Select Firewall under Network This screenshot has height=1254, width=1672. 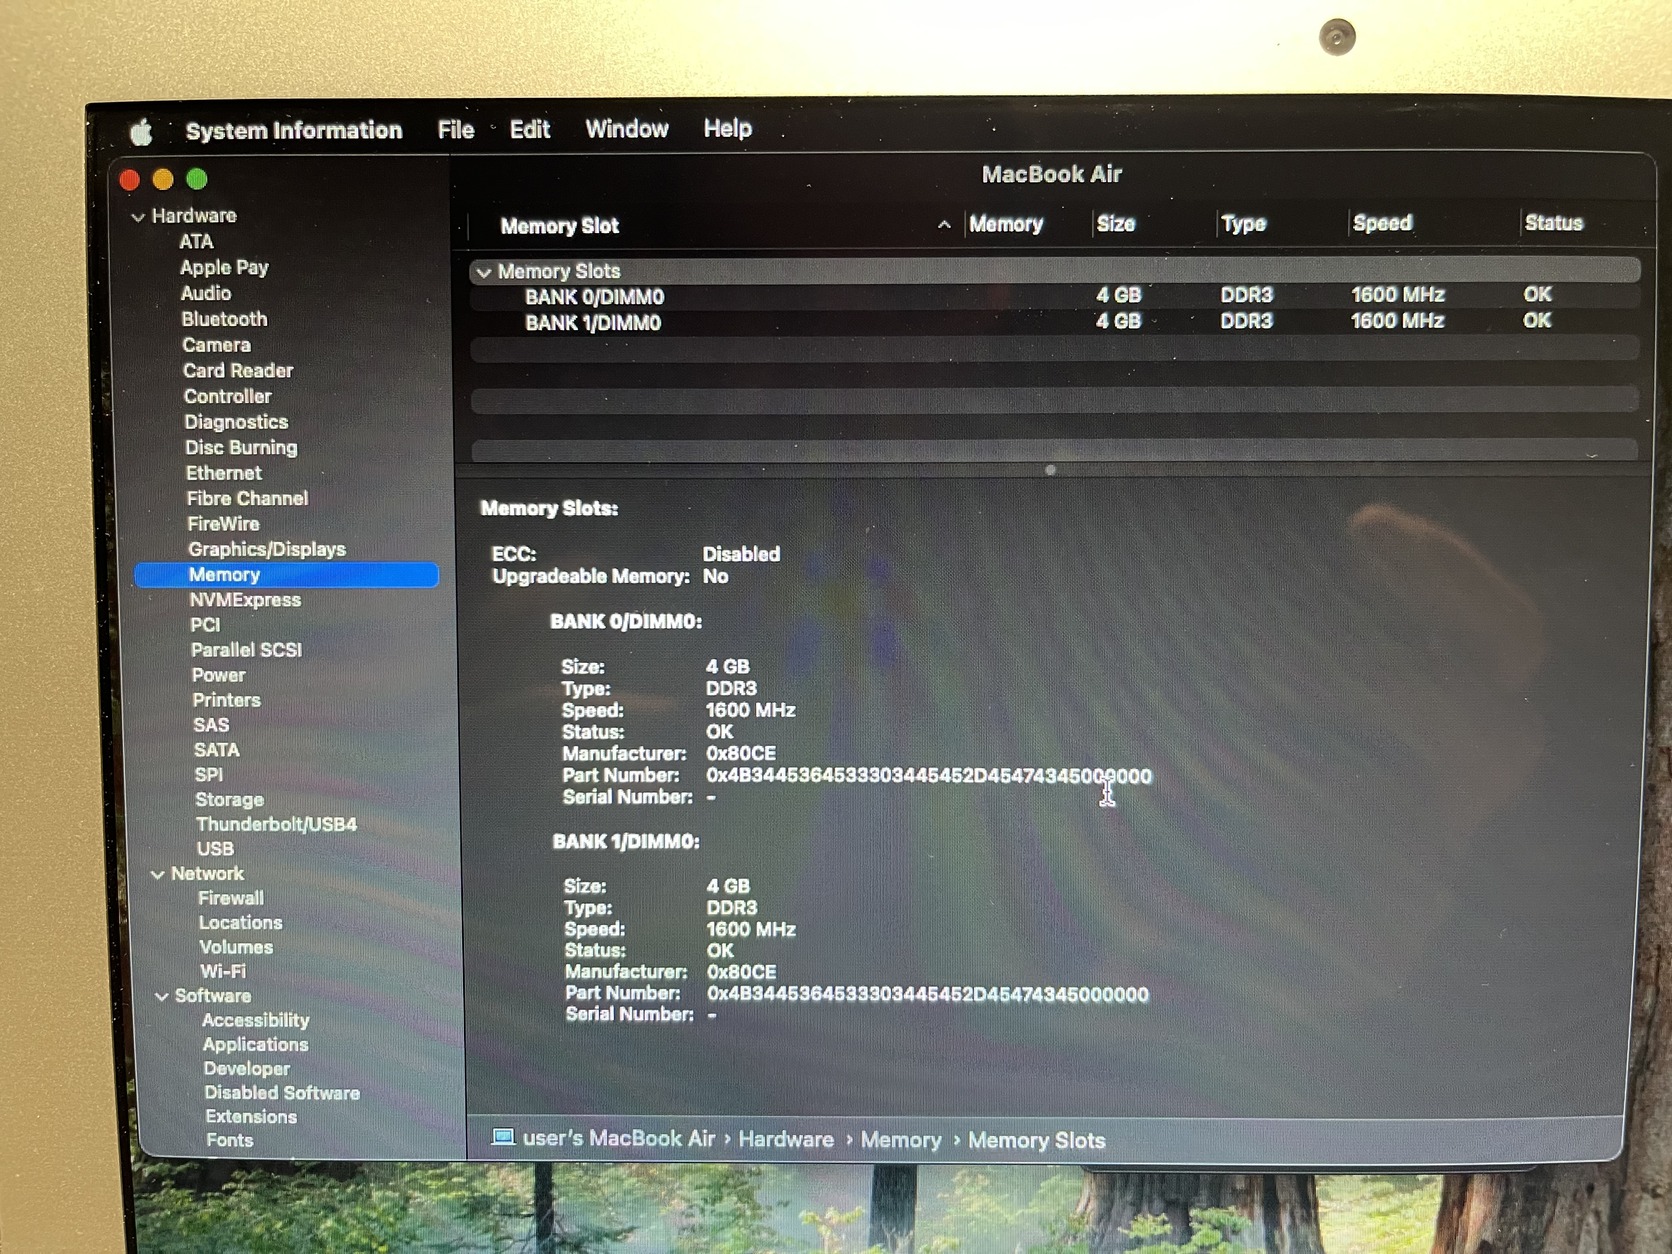point(231,899)
